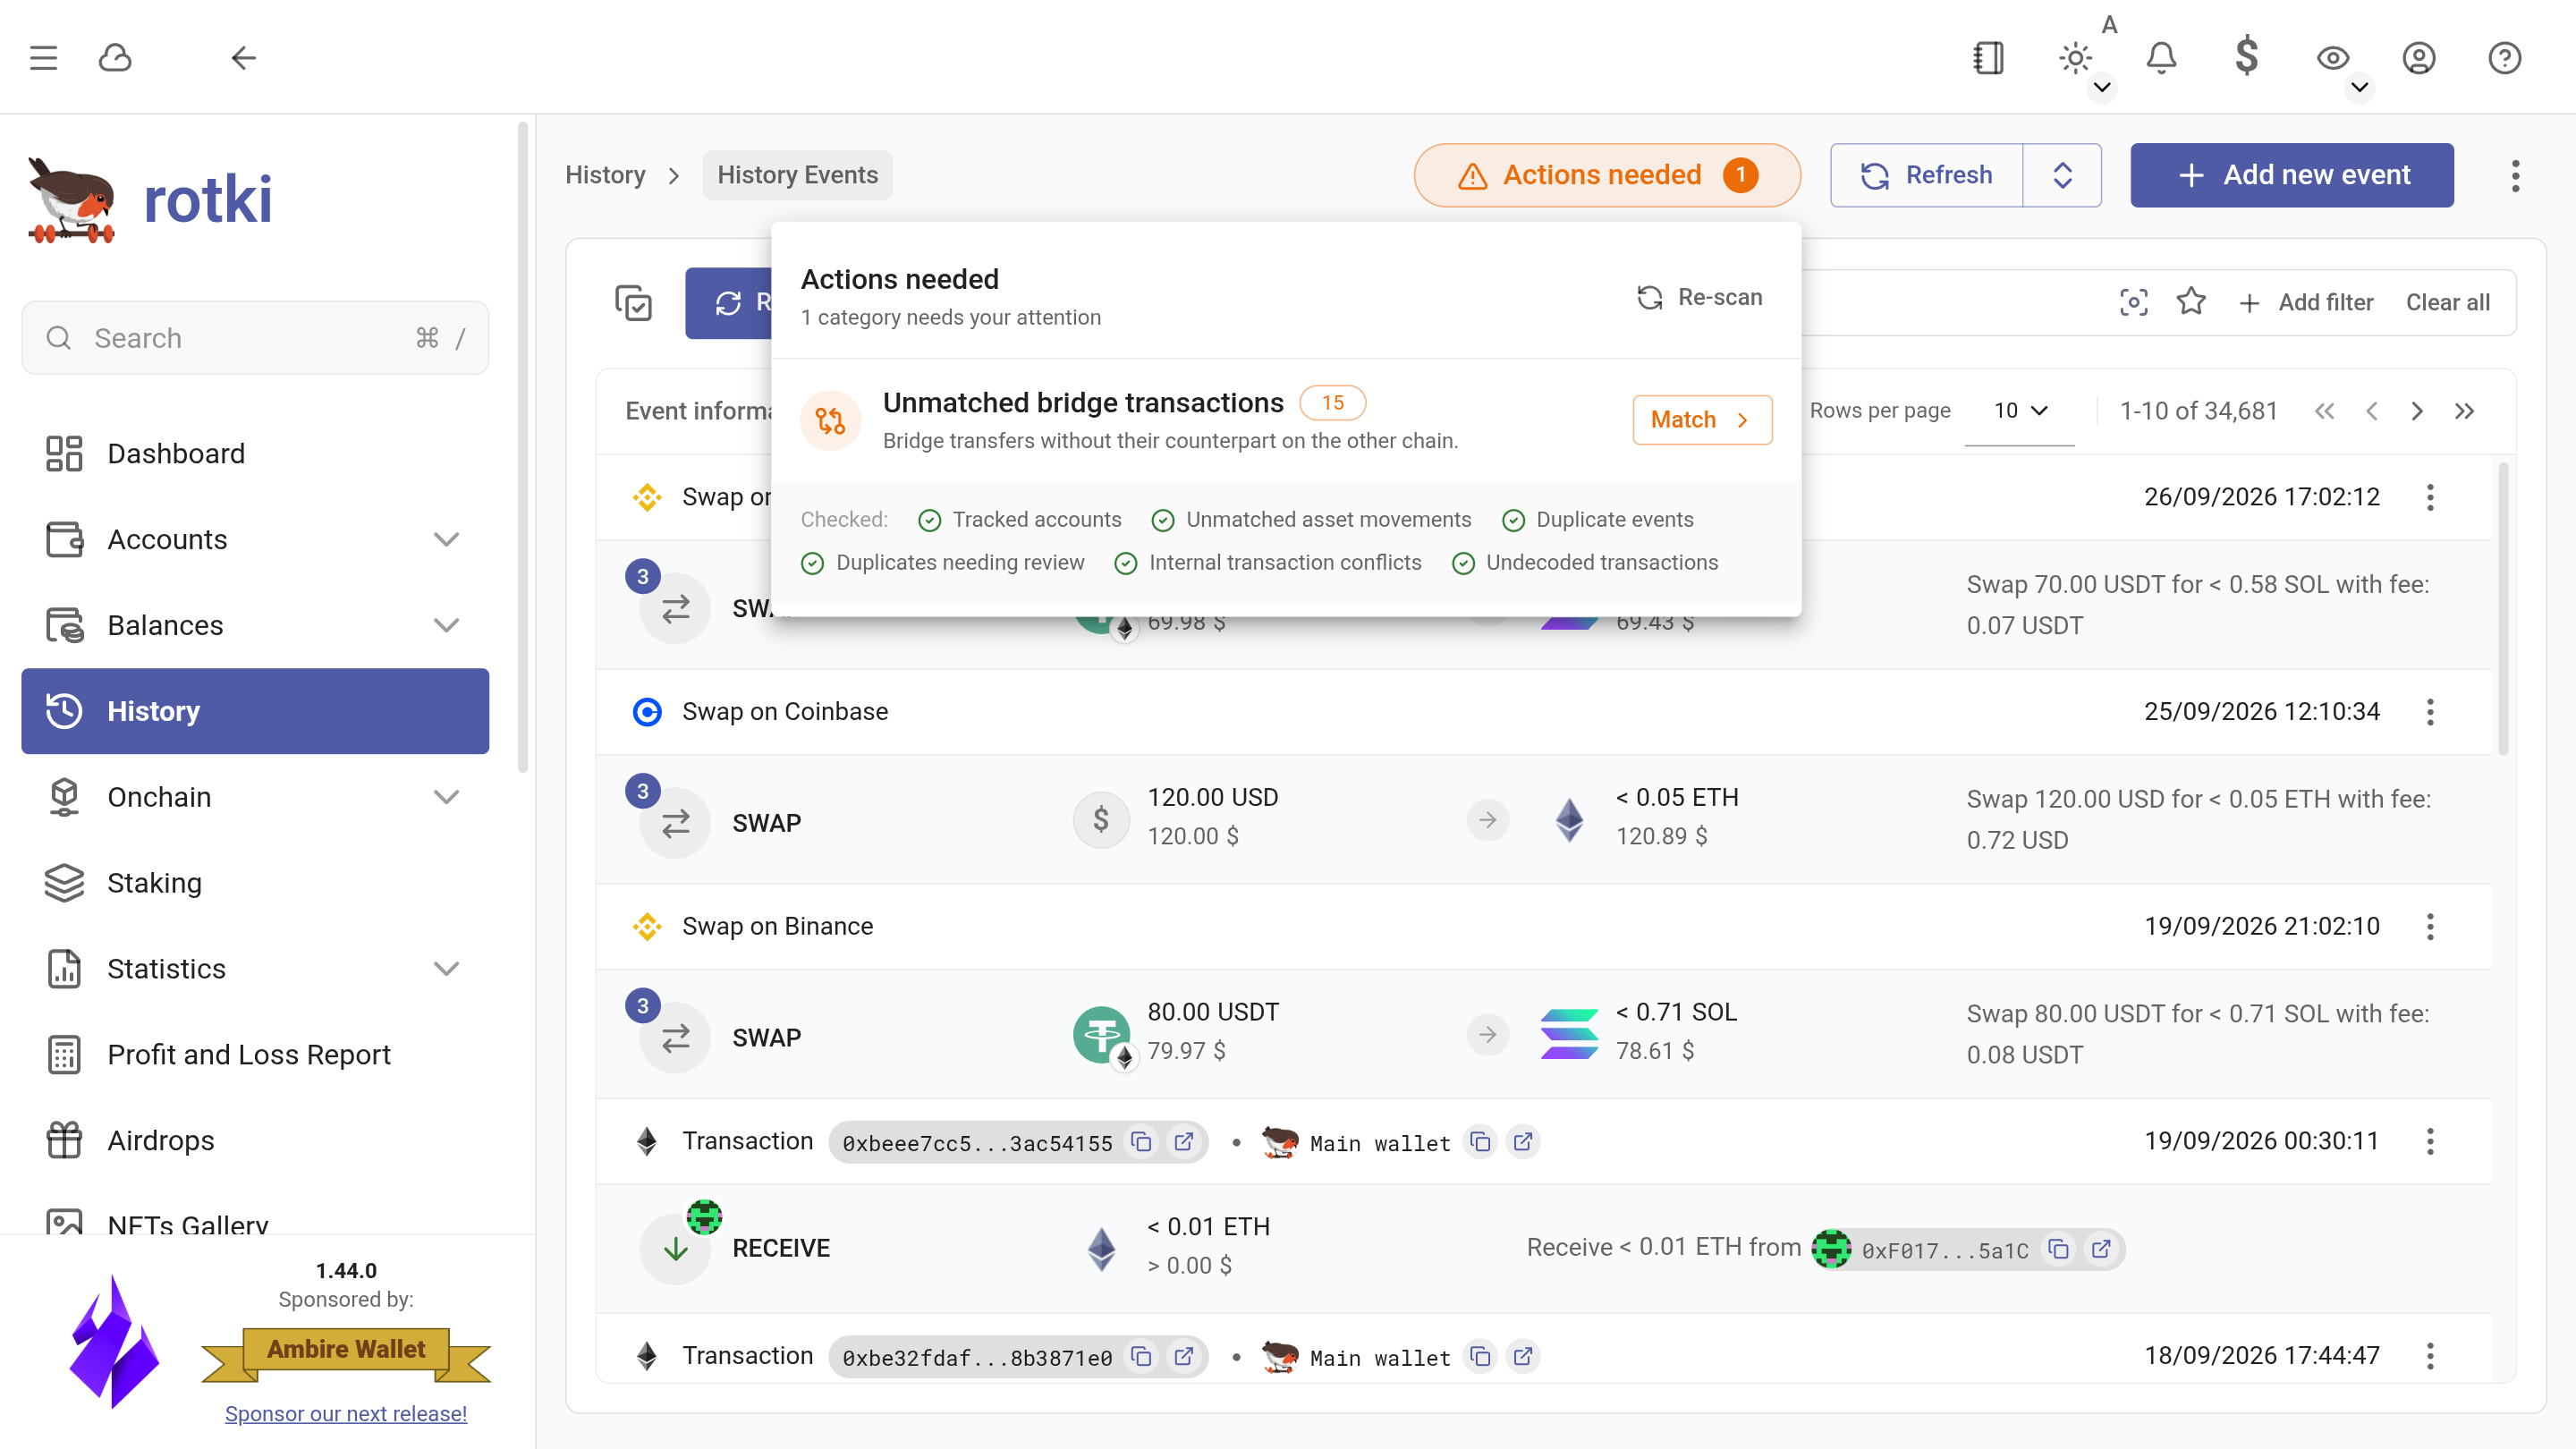The image size is (2576, 1449).
Task: Click the Actions needed button
Action: click(1607, 175)
